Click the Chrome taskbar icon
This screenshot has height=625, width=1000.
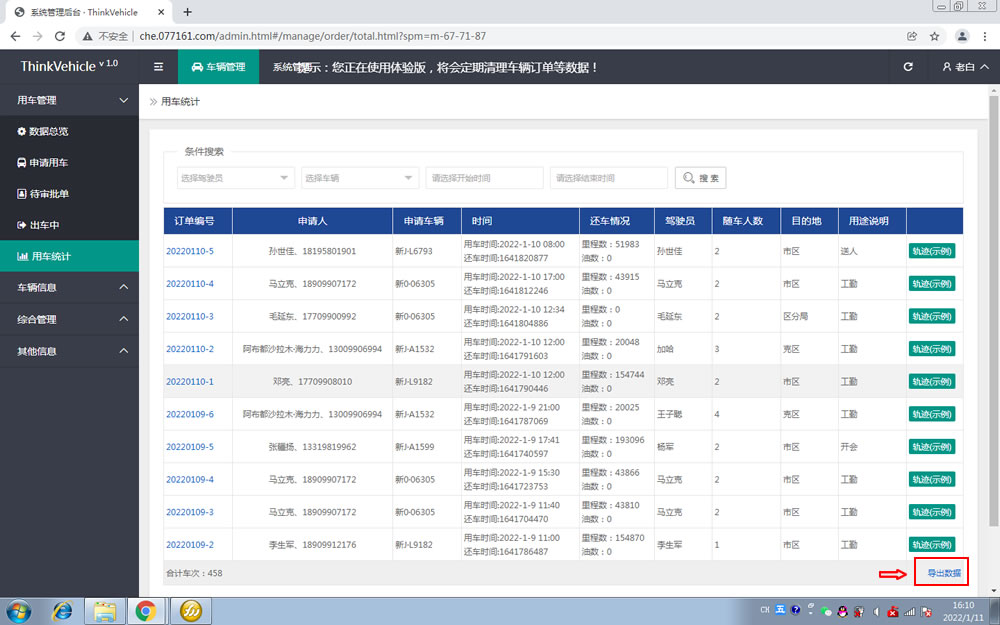(x=147, y=611)
